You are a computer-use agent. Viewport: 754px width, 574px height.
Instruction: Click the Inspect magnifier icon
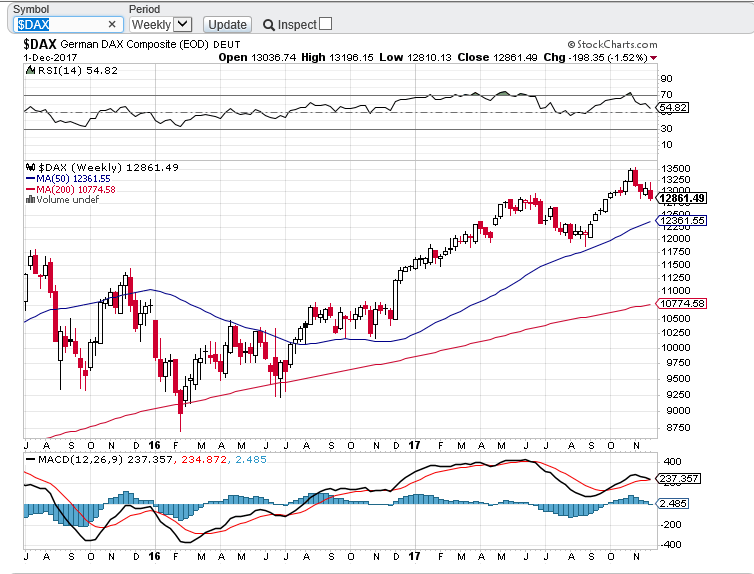coord(268,25)
